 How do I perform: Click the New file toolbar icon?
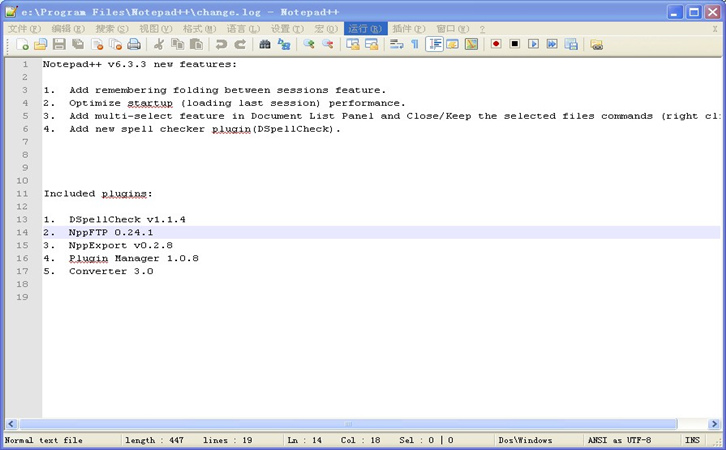click(24, 45)
